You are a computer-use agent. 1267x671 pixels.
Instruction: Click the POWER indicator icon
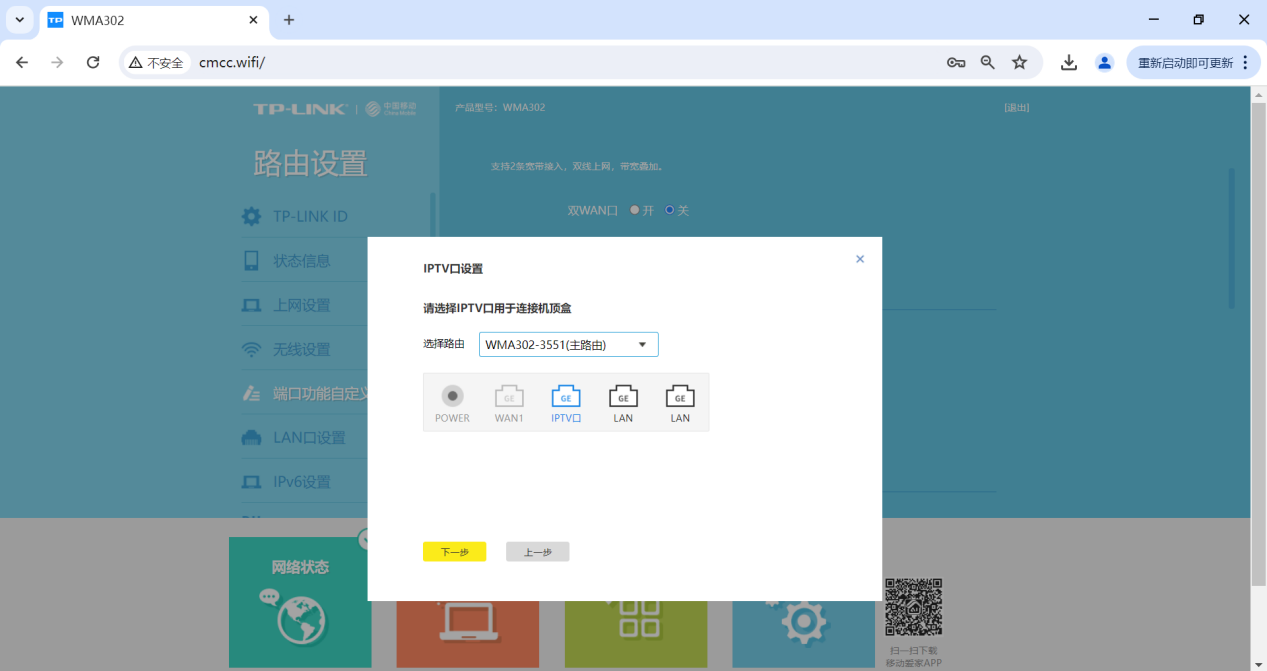452,396
